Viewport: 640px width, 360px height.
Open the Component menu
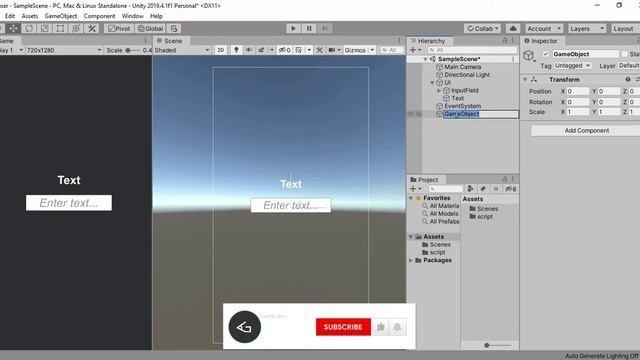(99, 16)
